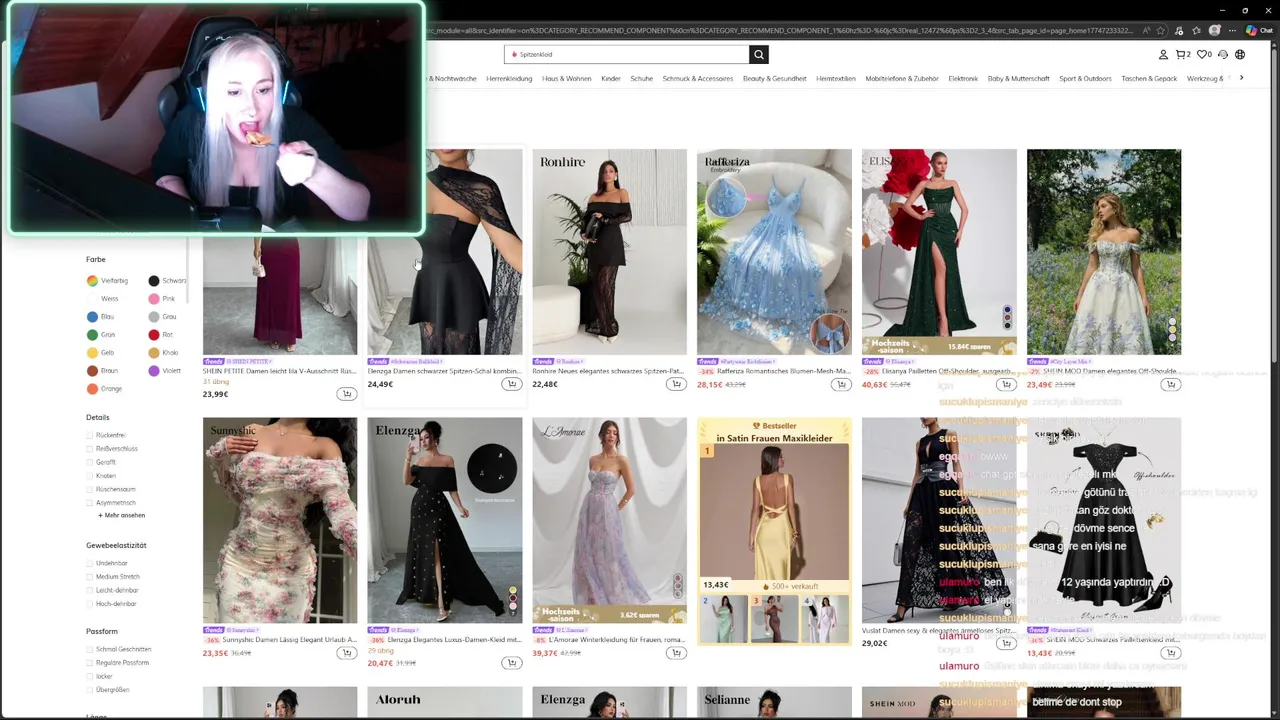This screenshot has height=720, width=1280.
Task: Click the browser address bar URL
Action: click(780, 31)
